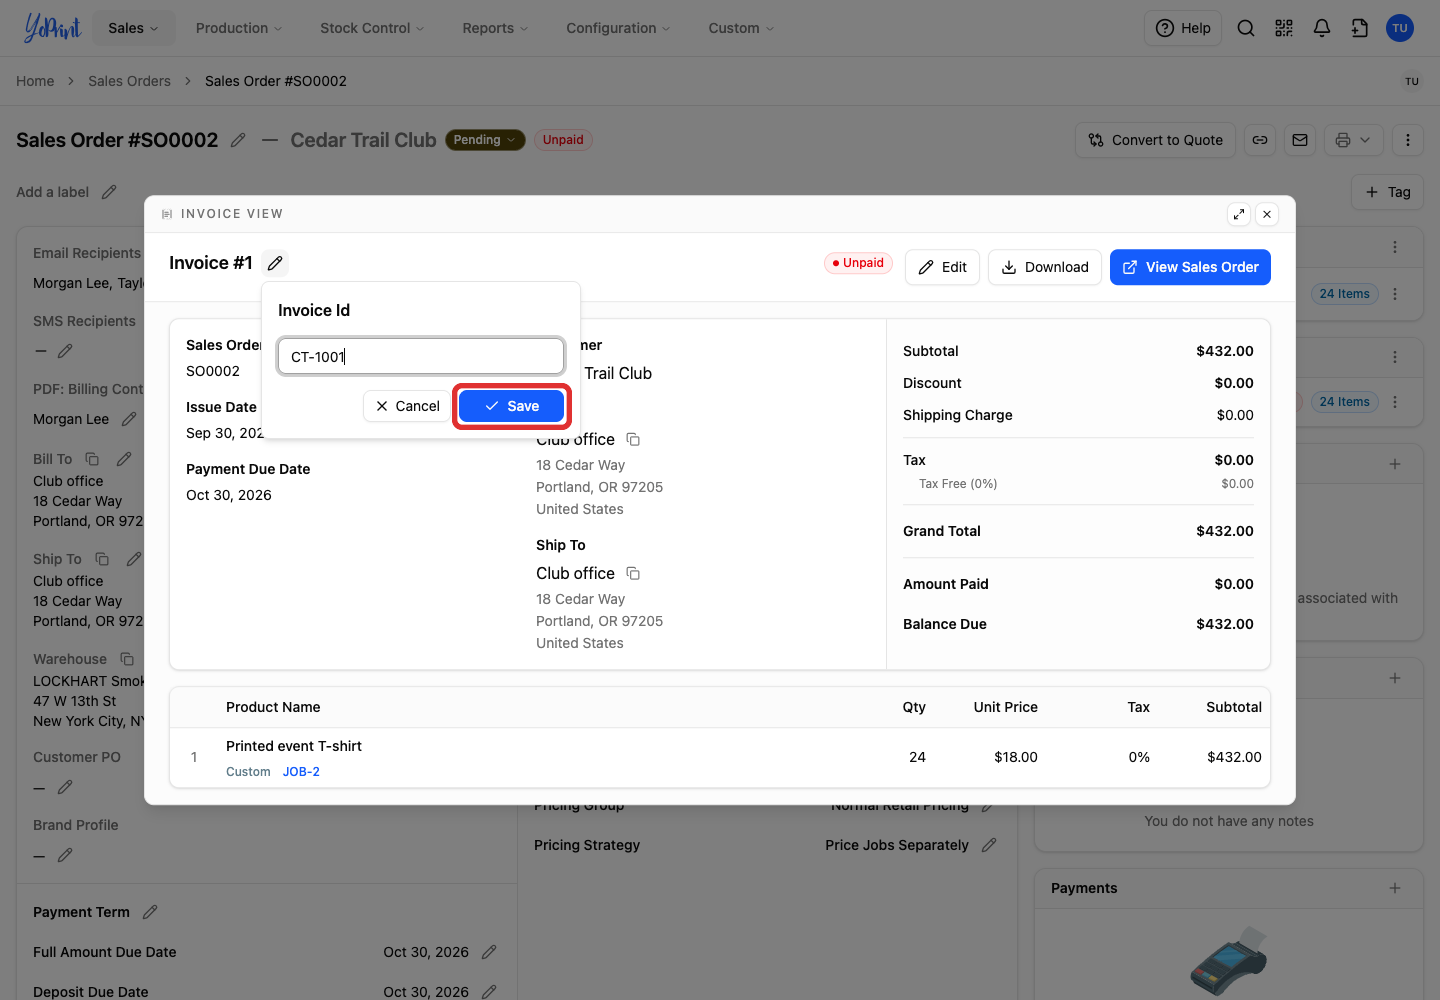Edit the Customer PO pencil
Viewport: 1440px width, 1000px height.
coord(65,787)
